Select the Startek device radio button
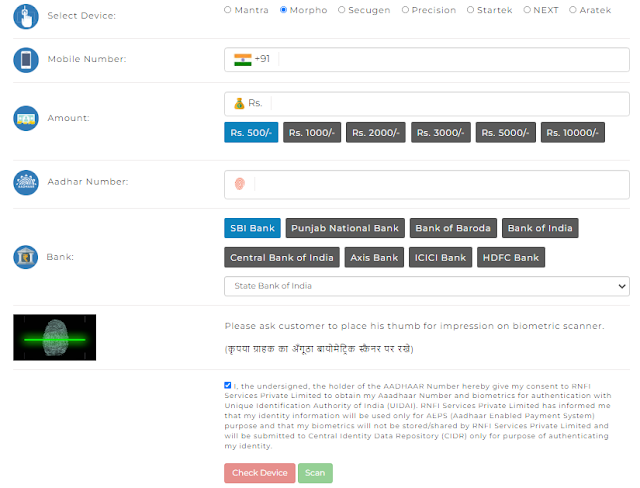The height and width of the screenshot is (488, 640). click(x=471, y=10)
